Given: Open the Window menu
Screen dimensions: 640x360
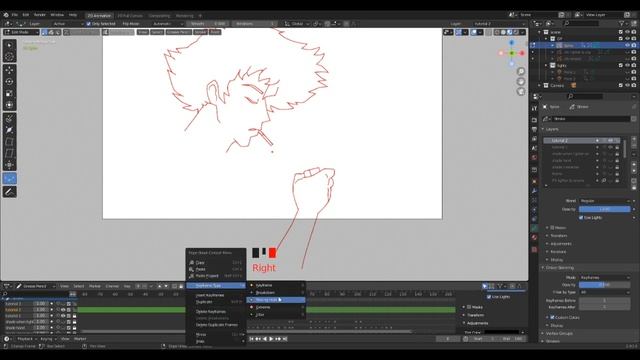Looking at the screenshot, I should coord(57,15).
